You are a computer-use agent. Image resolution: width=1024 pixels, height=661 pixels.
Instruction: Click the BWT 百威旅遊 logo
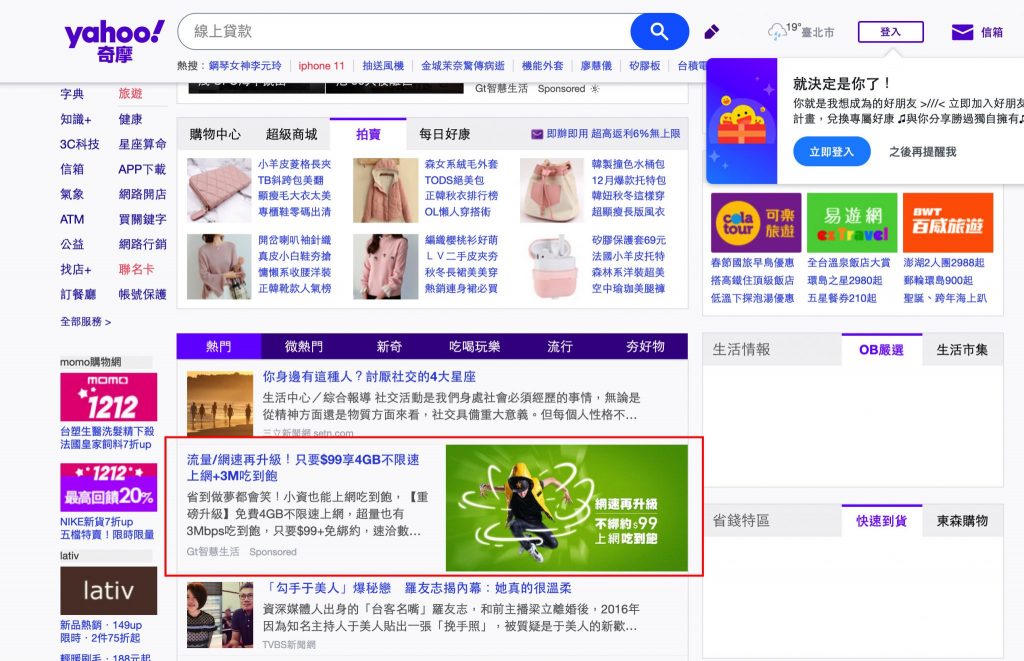click(x=948, y=223)
